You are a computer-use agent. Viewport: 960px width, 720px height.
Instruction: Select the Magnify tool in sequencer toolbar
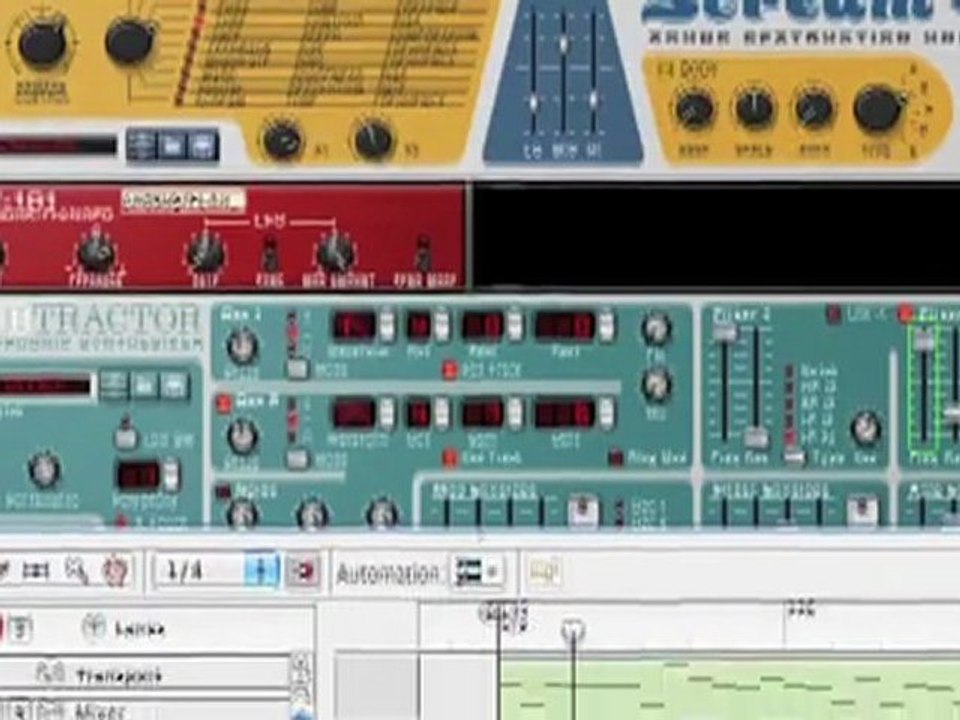(76, 571)
